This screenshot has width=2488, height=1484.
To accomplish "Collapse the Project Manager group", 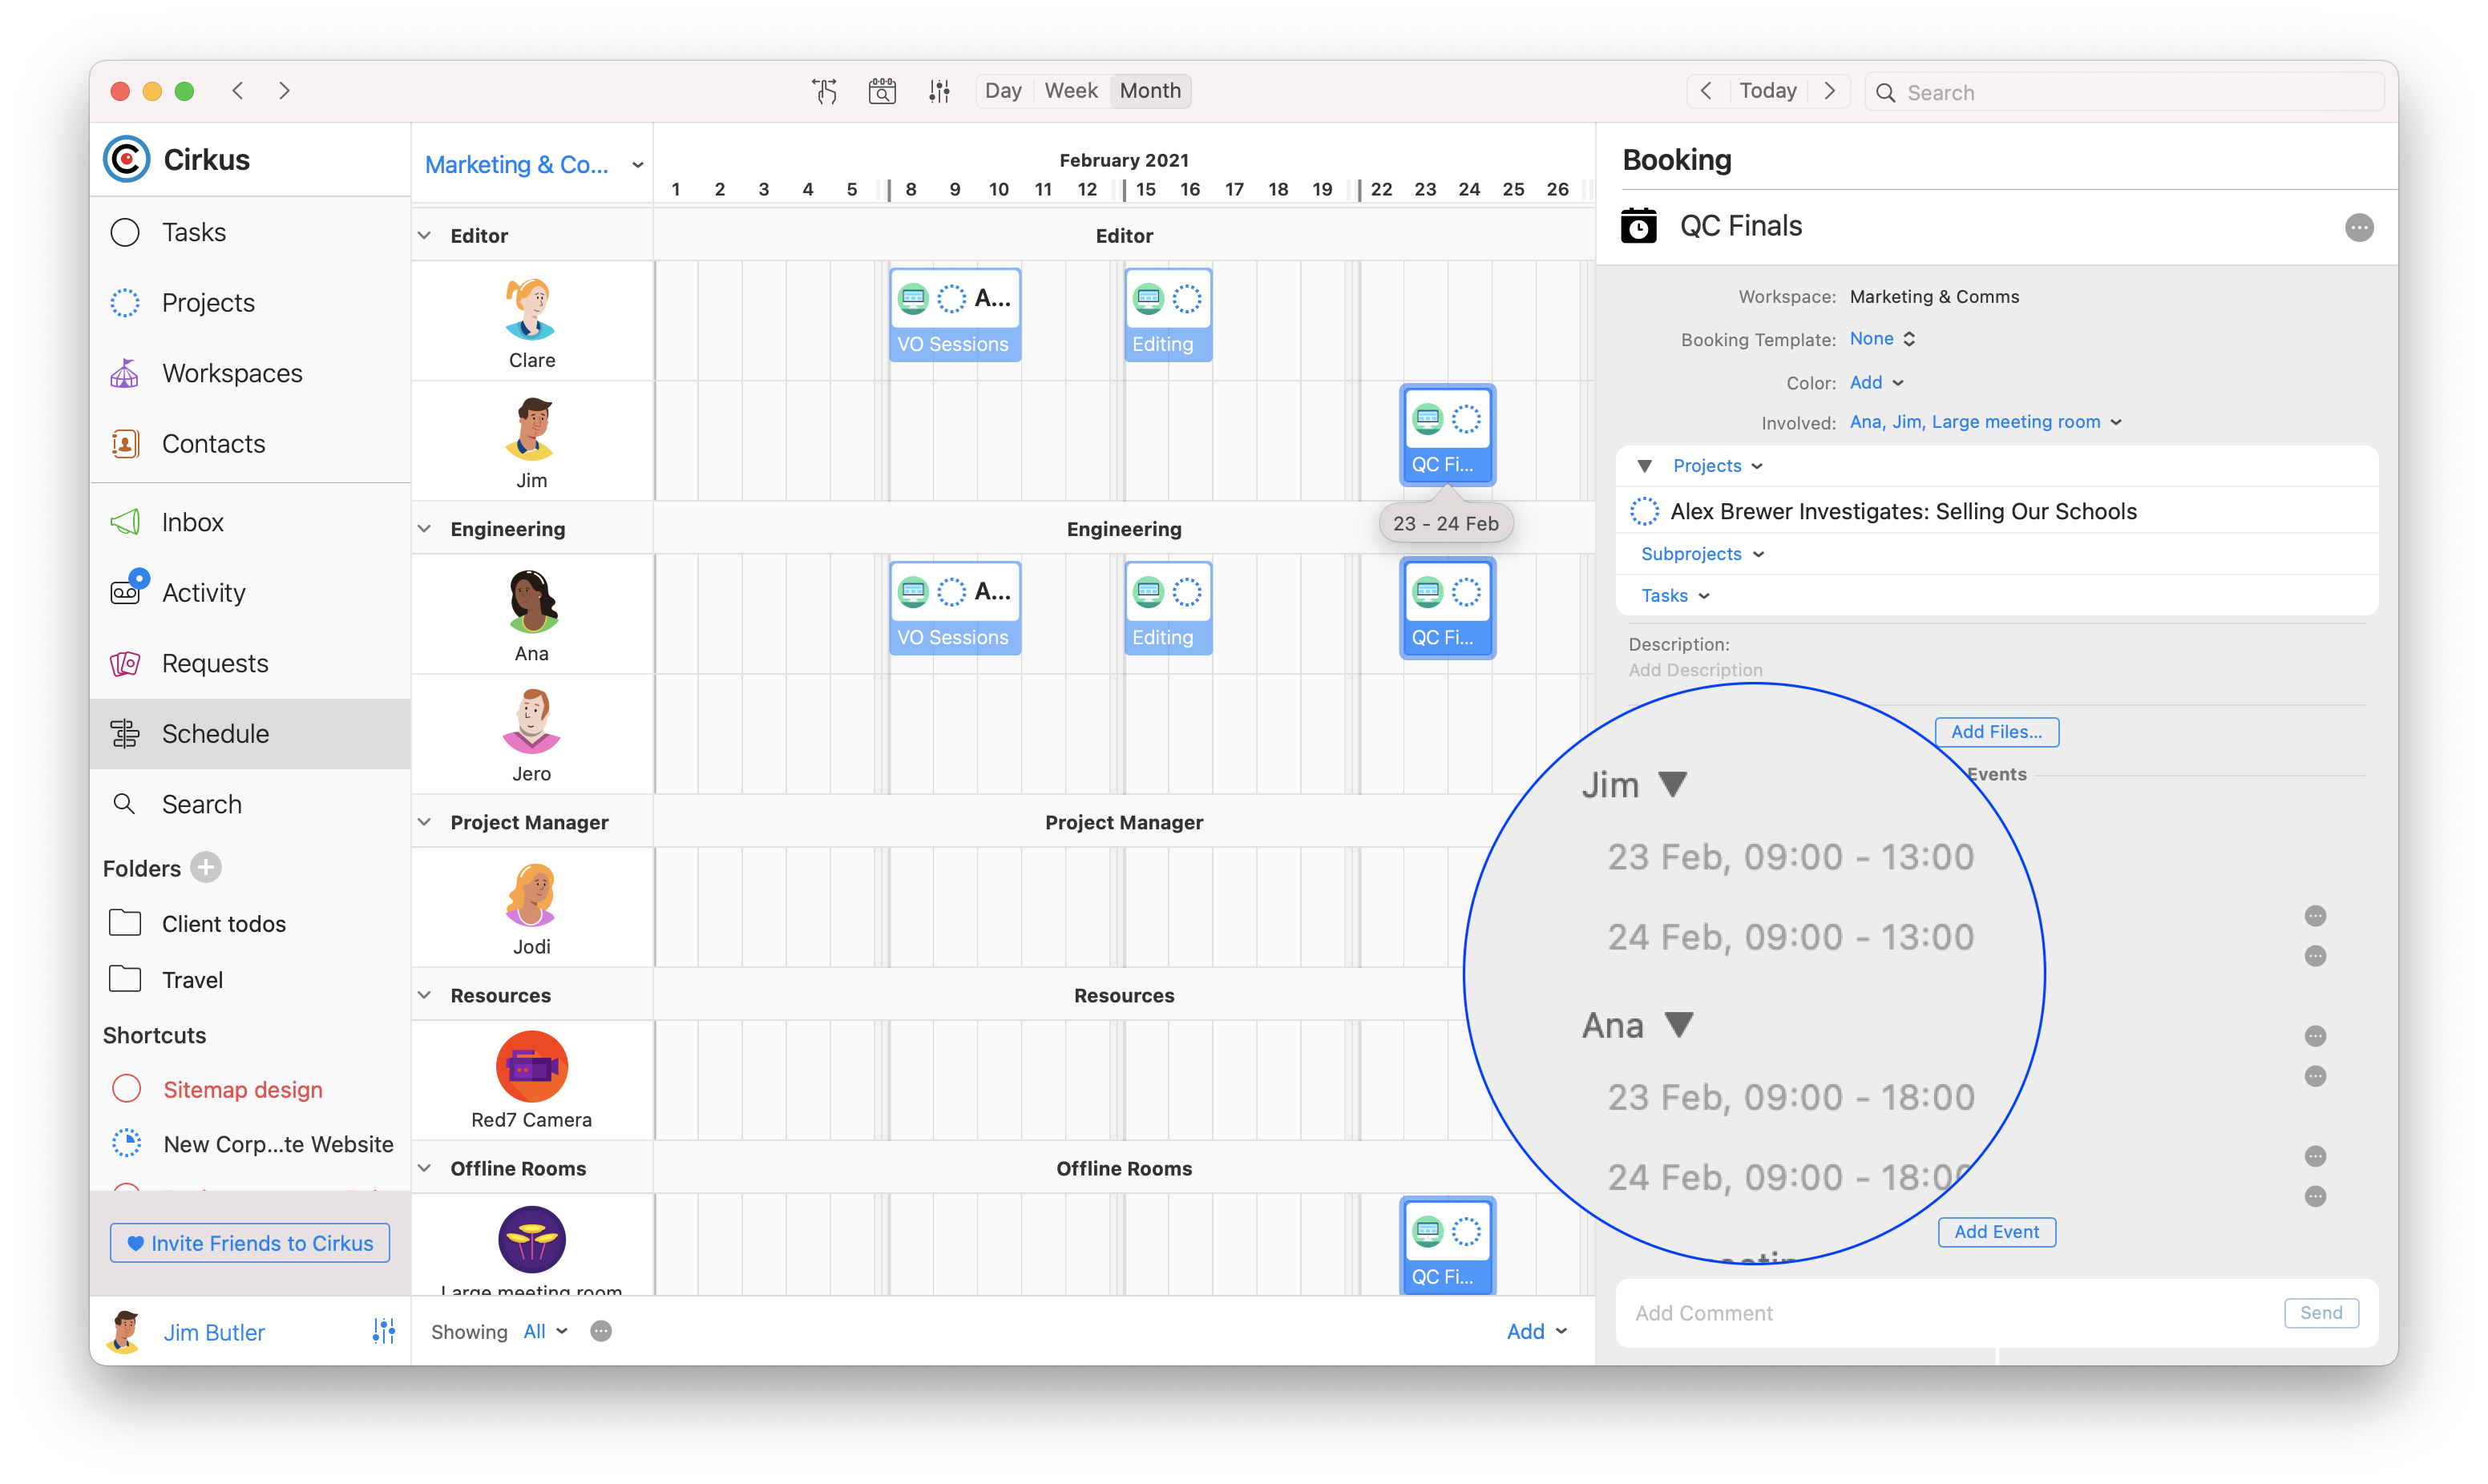I will (425, 822).
